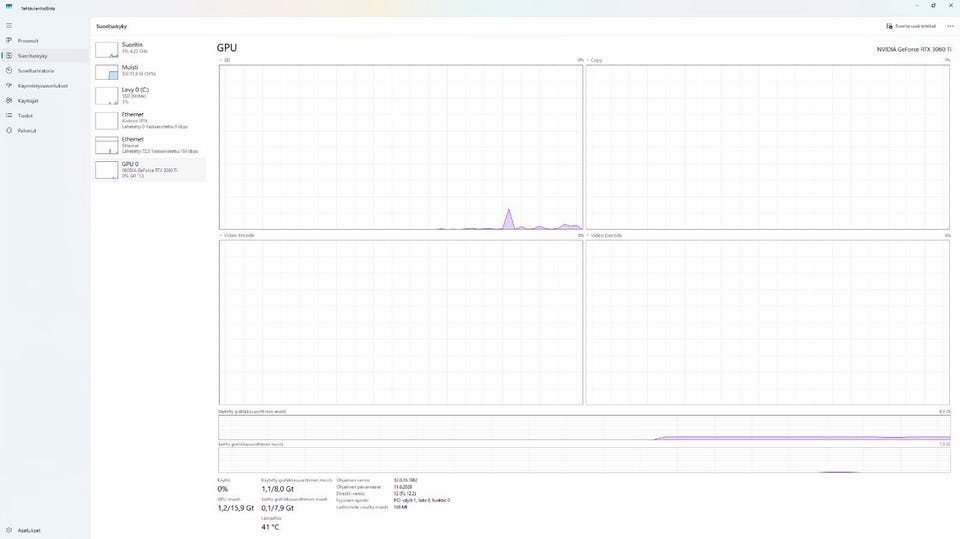Click the Task Manager app icon

[x=9, y=7]
